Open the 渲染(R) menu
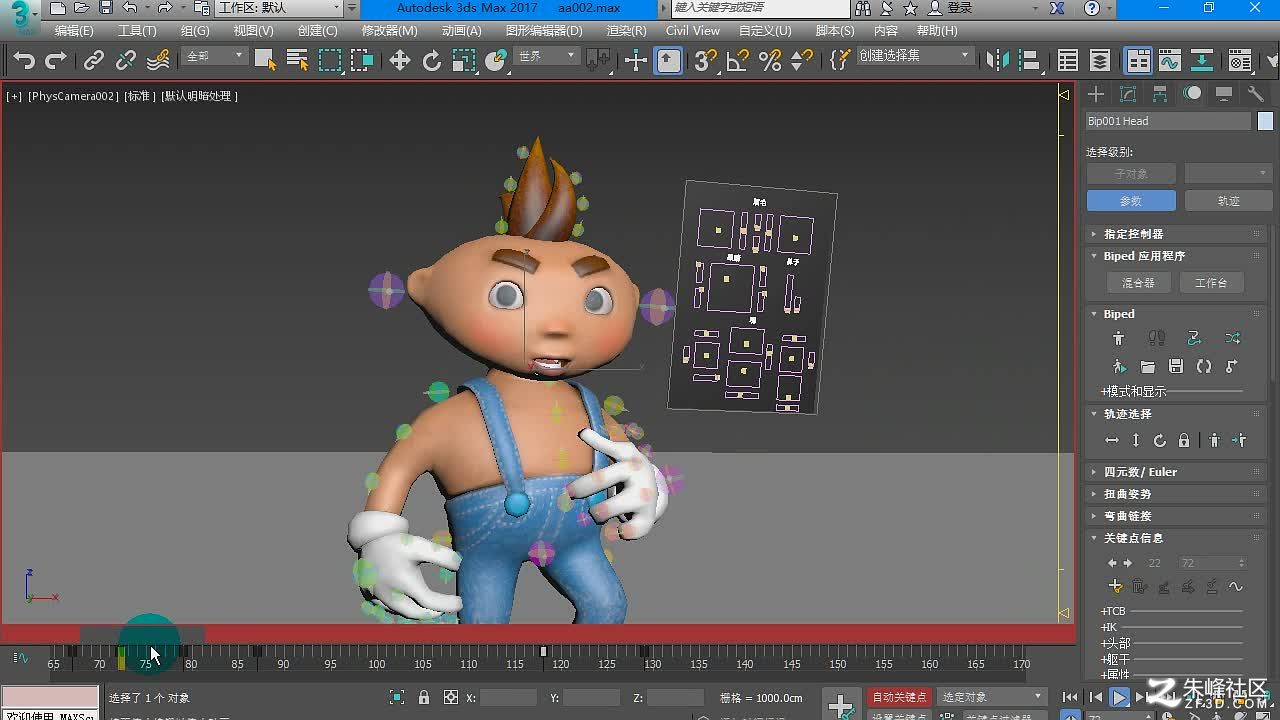The height and width of the screenshot is (720, 1280). click(x=626, y=31)
